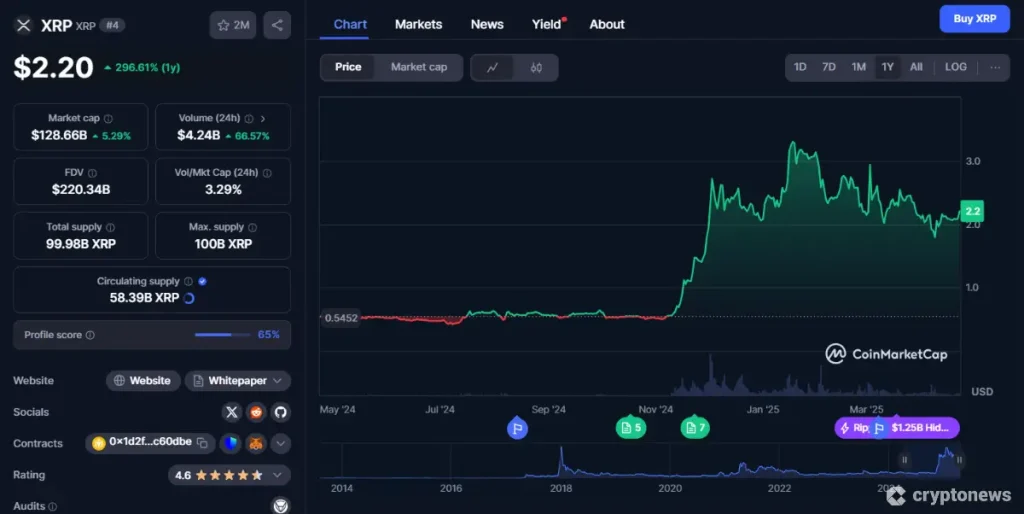The height and width of the screenshot is (514, 1024).
Task: Click contract address 0x1d2f...c60dbe
Action: tap(150, 442)
